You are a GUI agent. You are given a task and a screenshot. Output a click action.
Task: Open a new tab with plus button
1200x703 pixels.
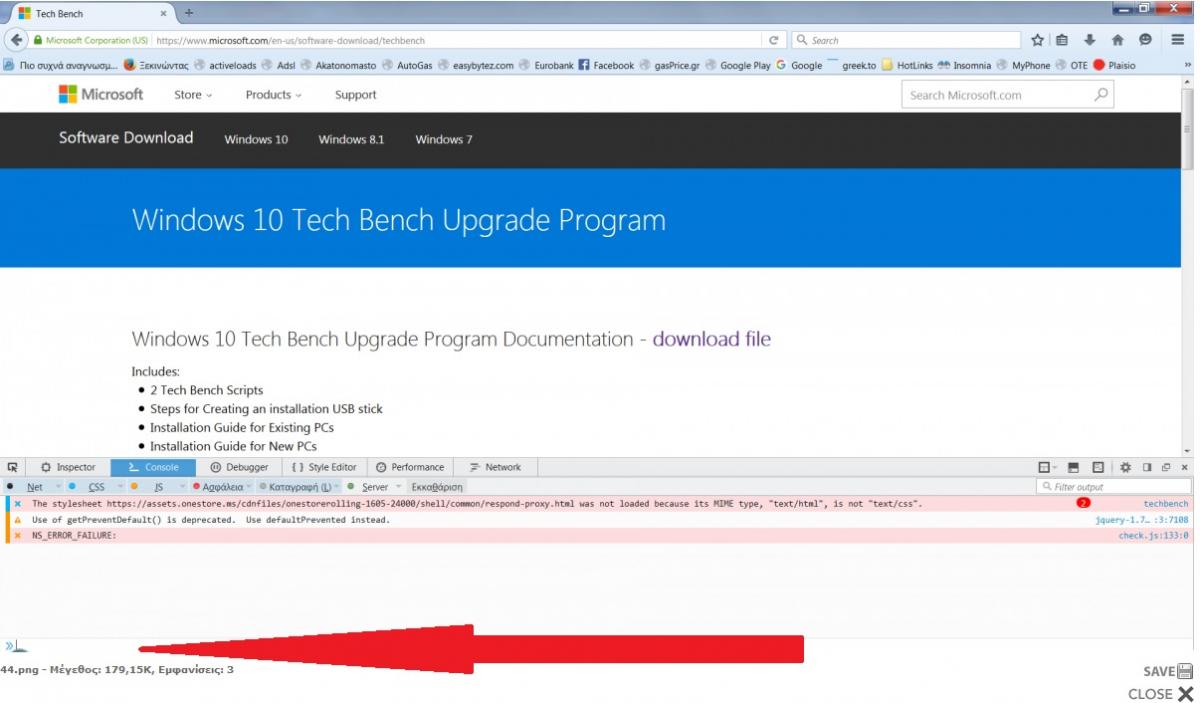(x=189, y=13)
